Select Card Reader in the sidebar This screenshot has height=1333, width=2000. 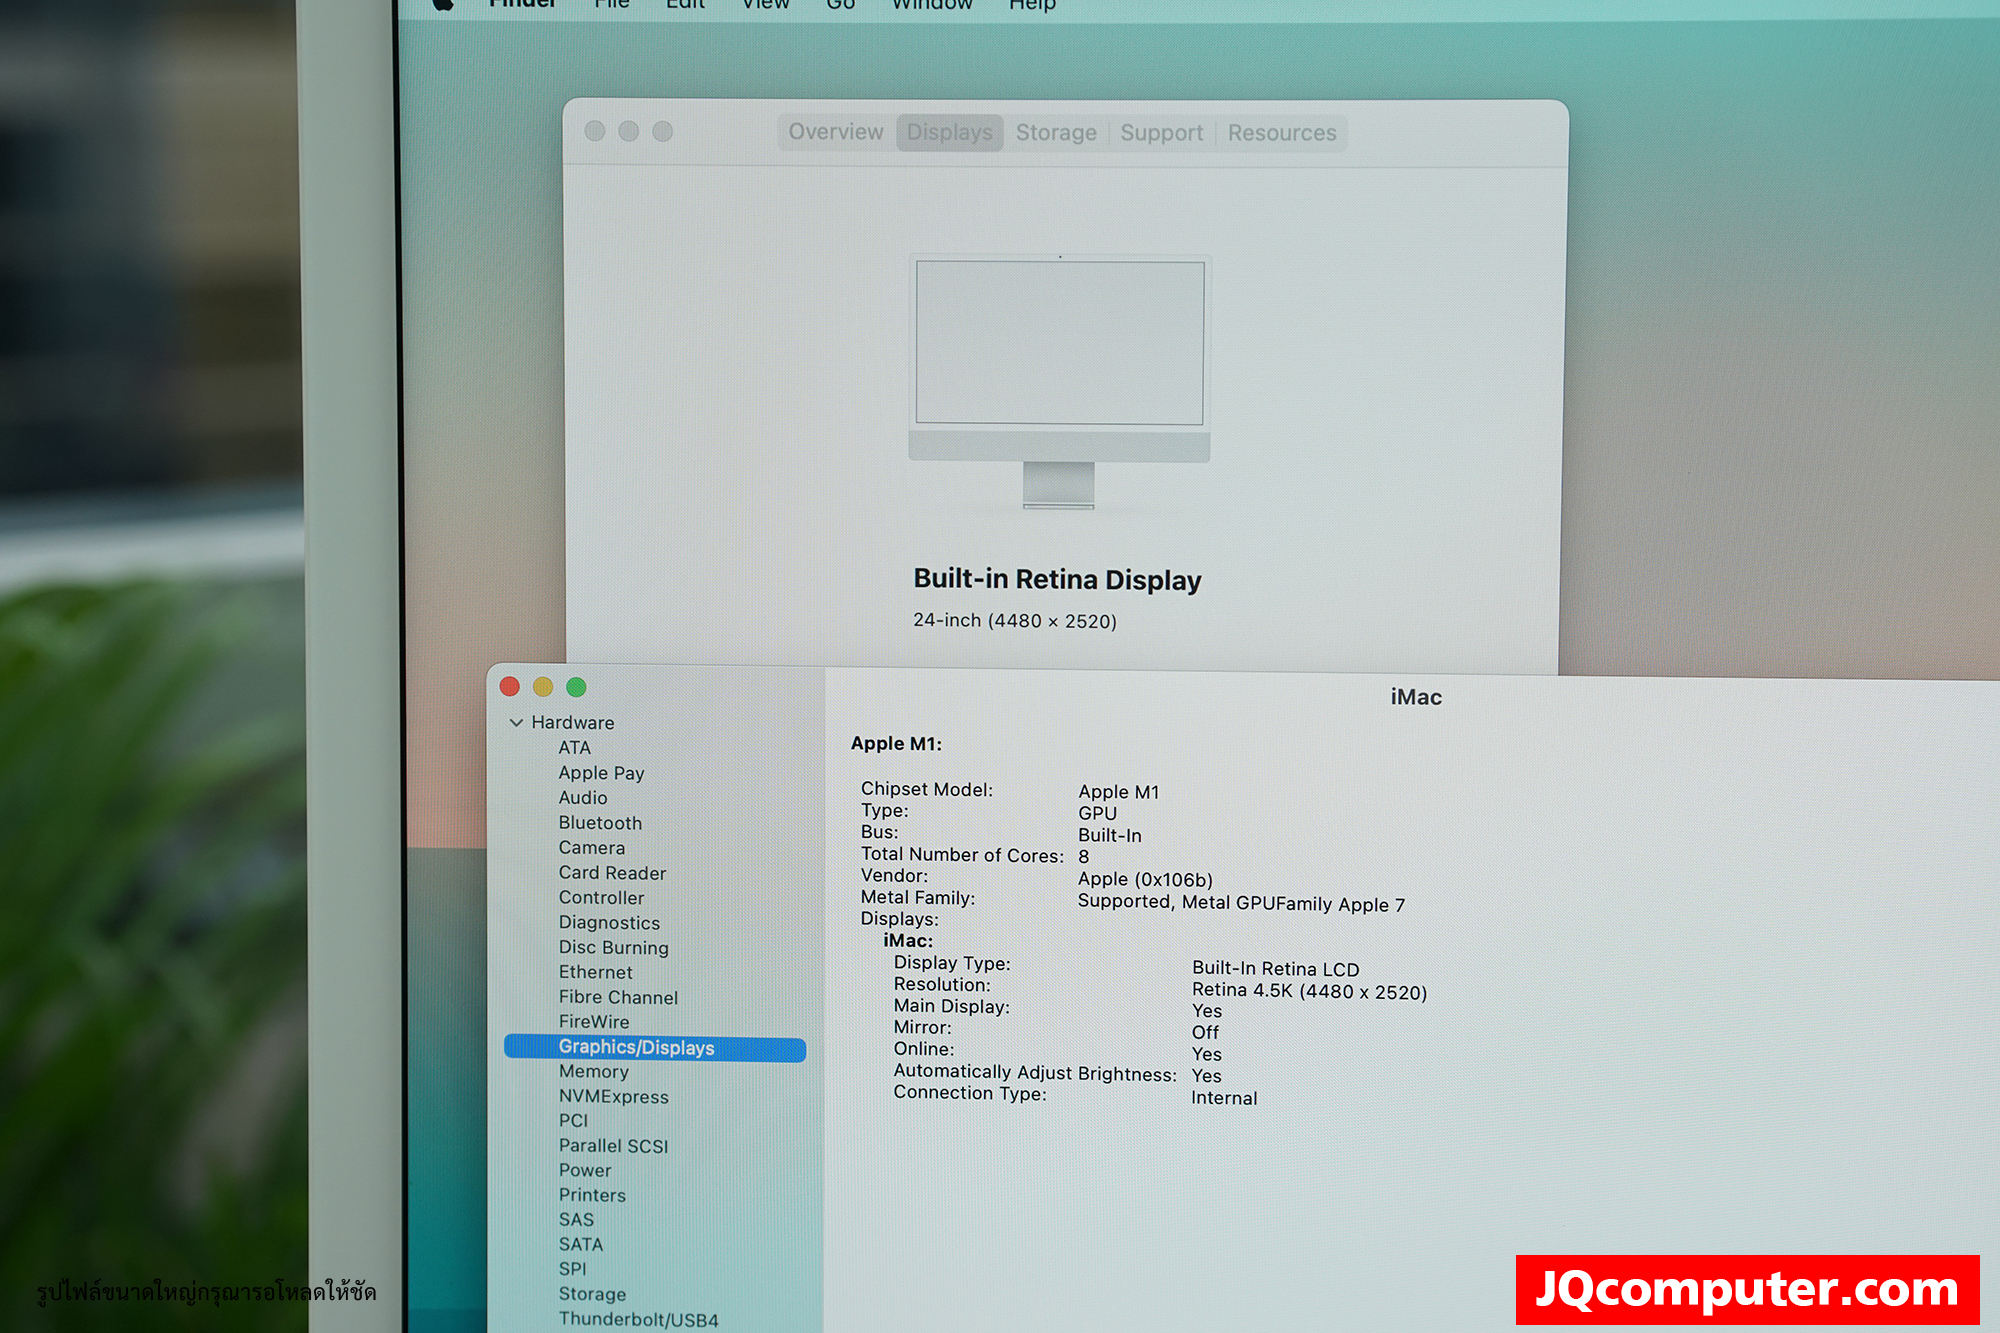pos(612,873)
